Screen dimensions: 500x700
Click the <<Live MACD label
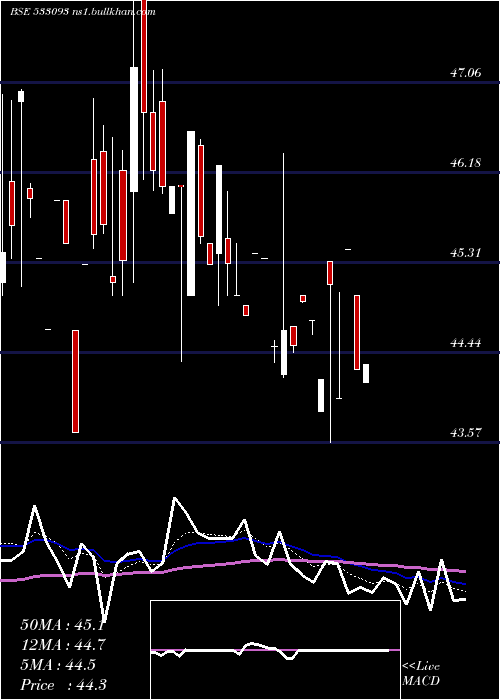point(421,673)
